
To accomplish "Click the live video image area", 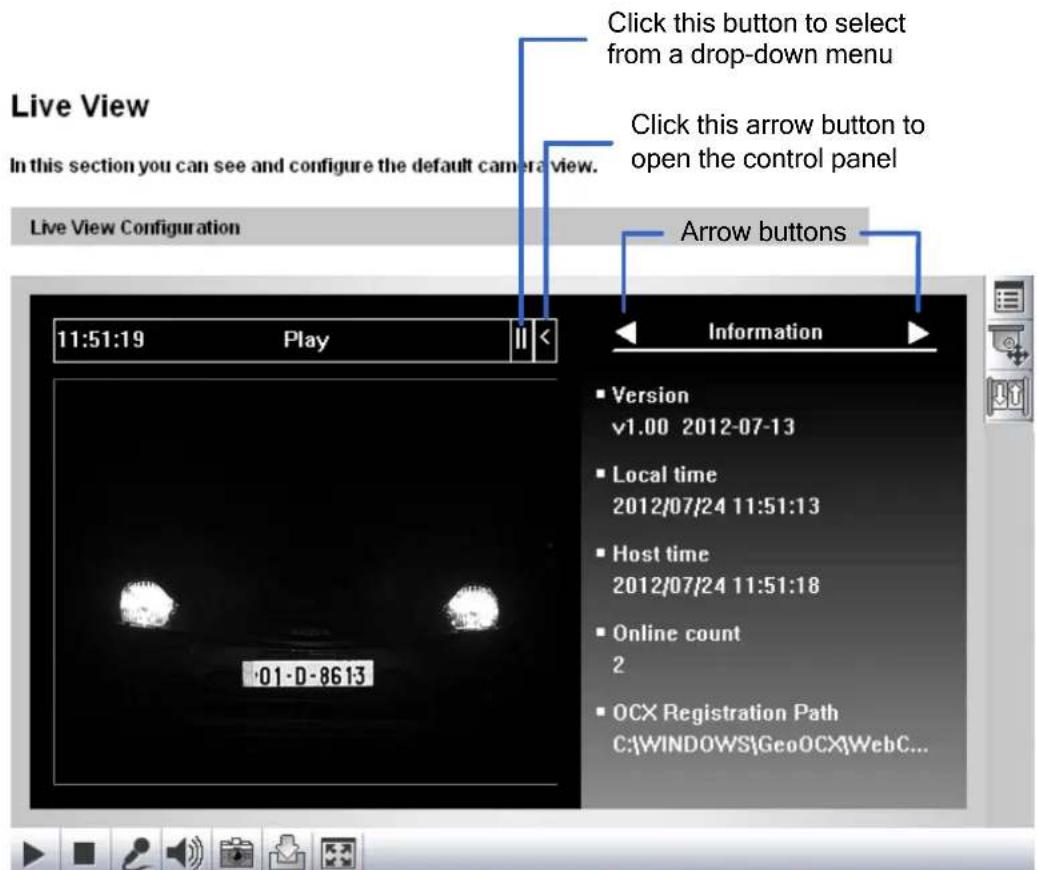I will coord(305,582).
